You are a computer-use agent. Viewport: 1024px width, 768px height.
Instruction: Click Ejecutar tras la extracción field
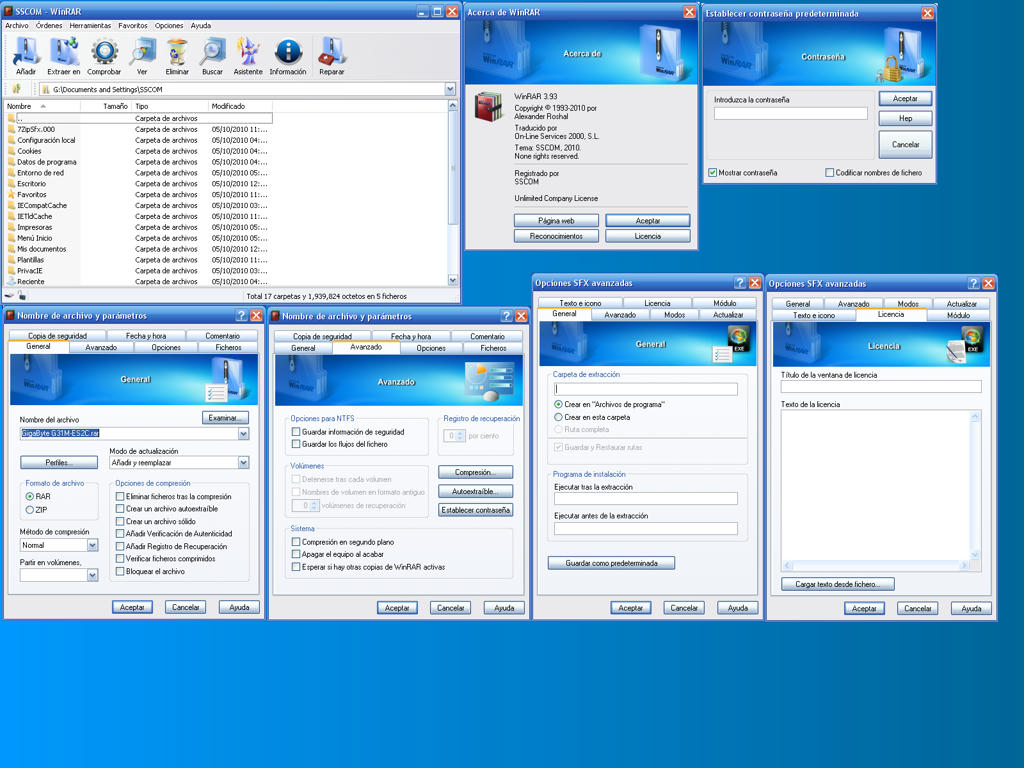click(646, 498)
